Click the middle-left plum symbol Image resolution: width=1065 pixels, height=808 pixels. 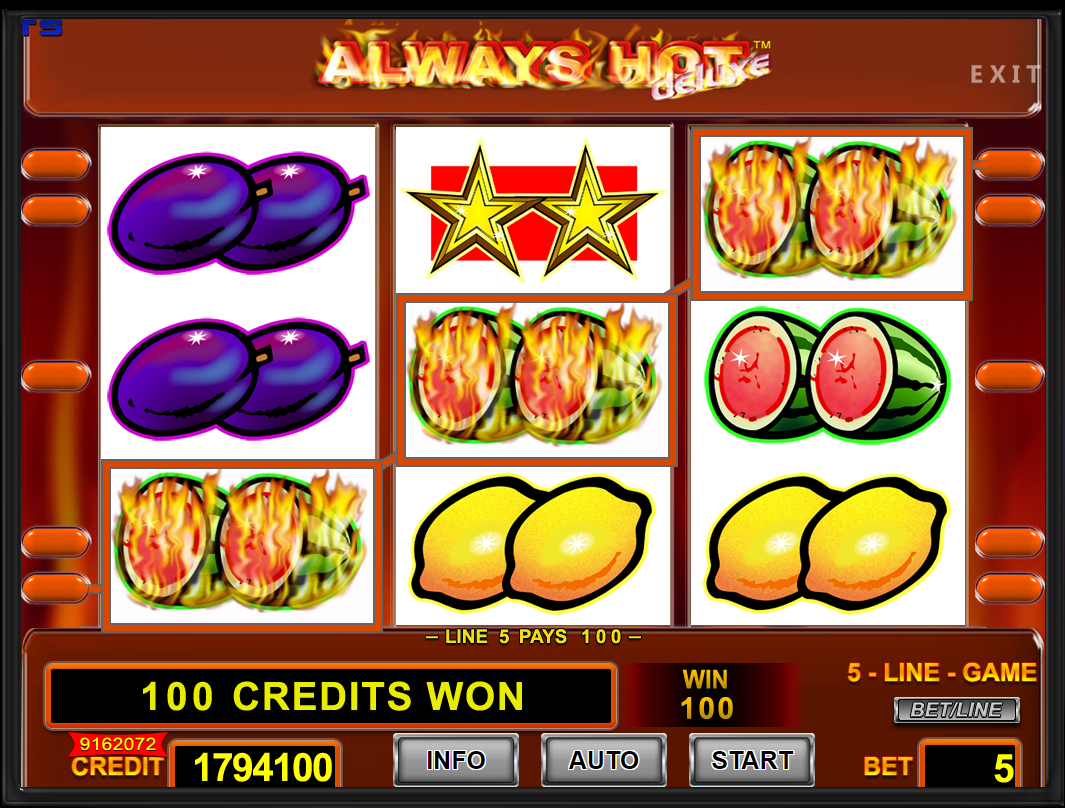(x=238, y=378)
